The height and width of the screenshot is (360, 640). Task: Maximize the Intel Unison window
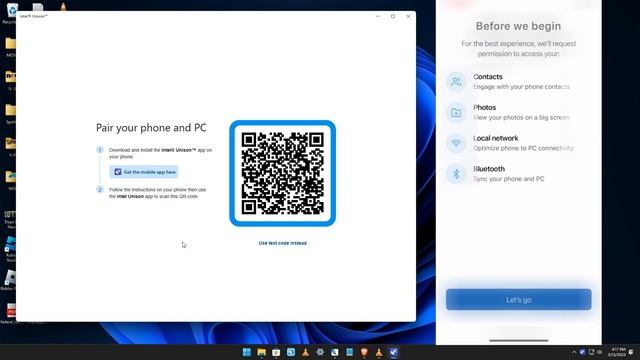coord(393,16)
